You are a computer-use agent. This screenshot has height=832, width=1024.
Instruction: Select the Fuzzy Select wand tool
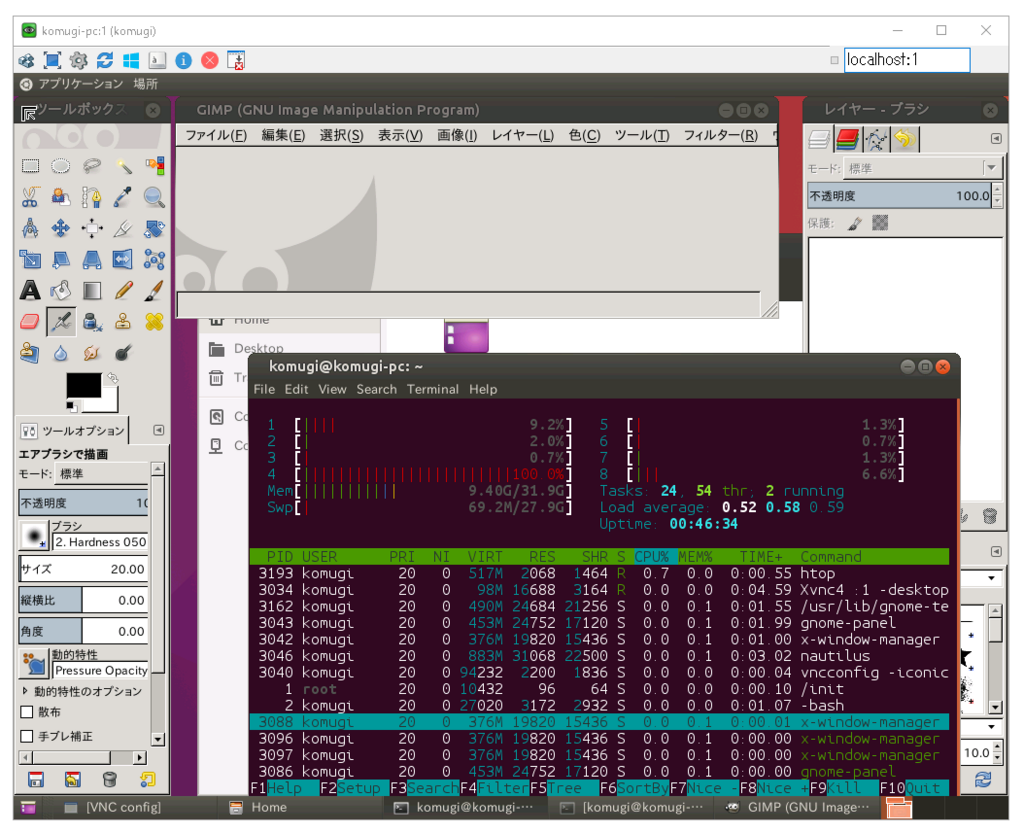[x=123, y=165]
